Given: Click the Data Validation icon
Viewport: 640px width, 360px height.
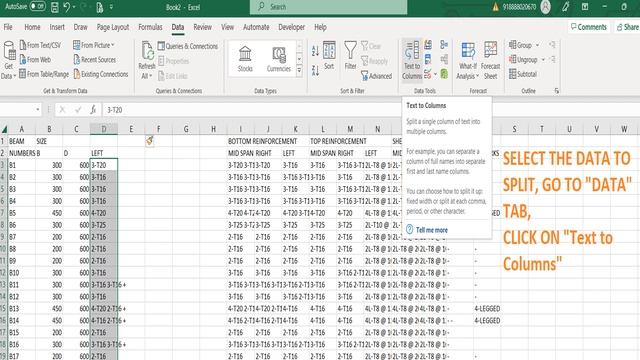Looking at the screenshot, I should 427,74.
